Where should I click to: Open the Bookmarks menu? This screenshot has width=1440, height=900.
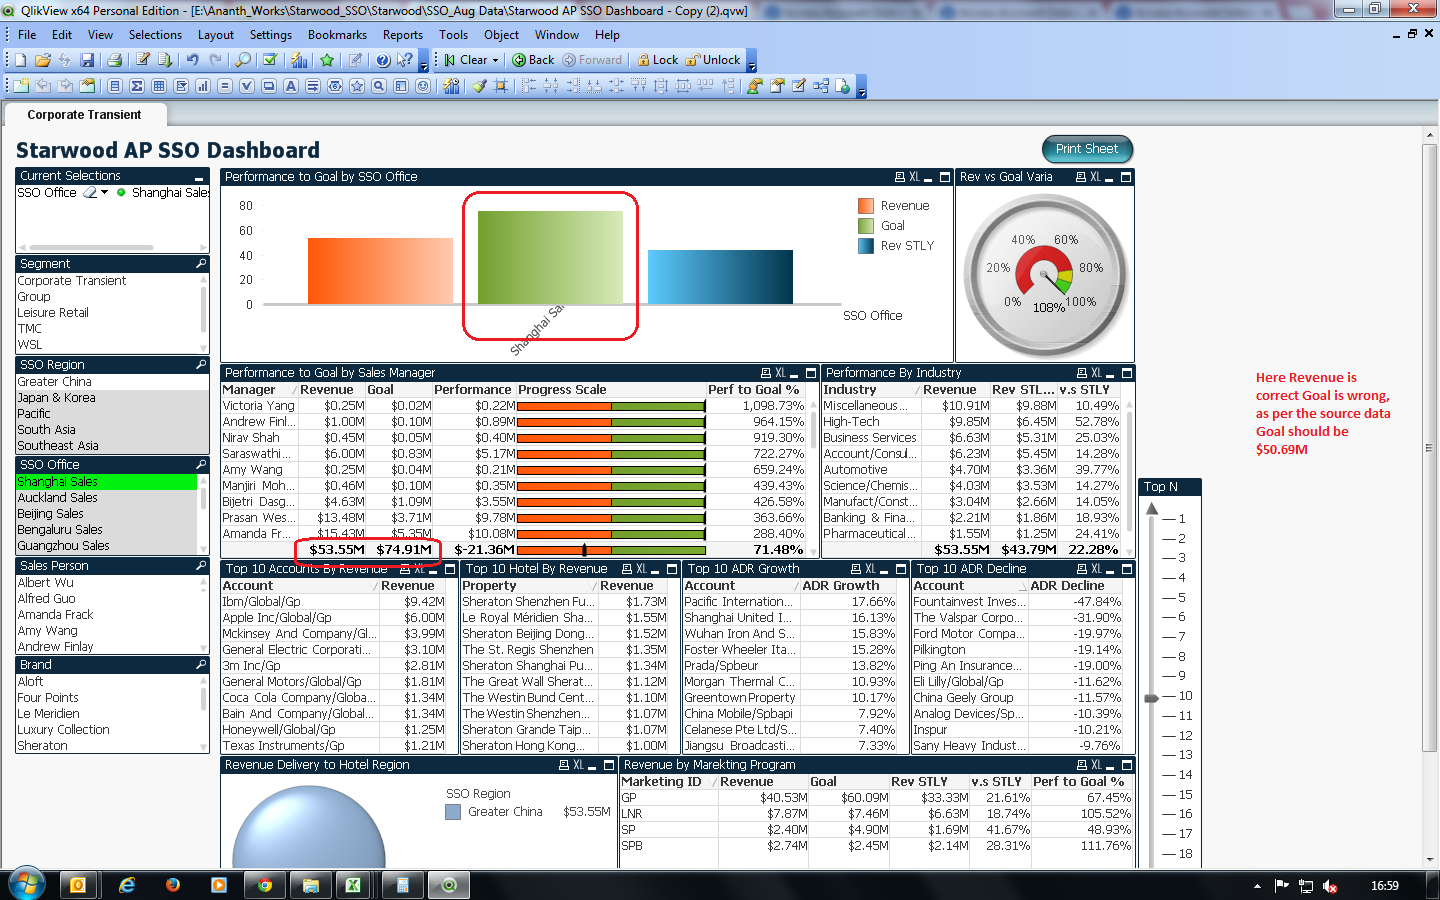point(337,35)
